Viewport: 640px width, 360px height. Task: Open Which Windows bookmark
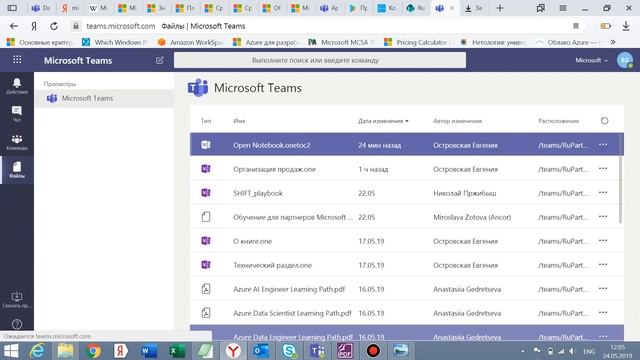pyautogui.click(x=116, y=42)
